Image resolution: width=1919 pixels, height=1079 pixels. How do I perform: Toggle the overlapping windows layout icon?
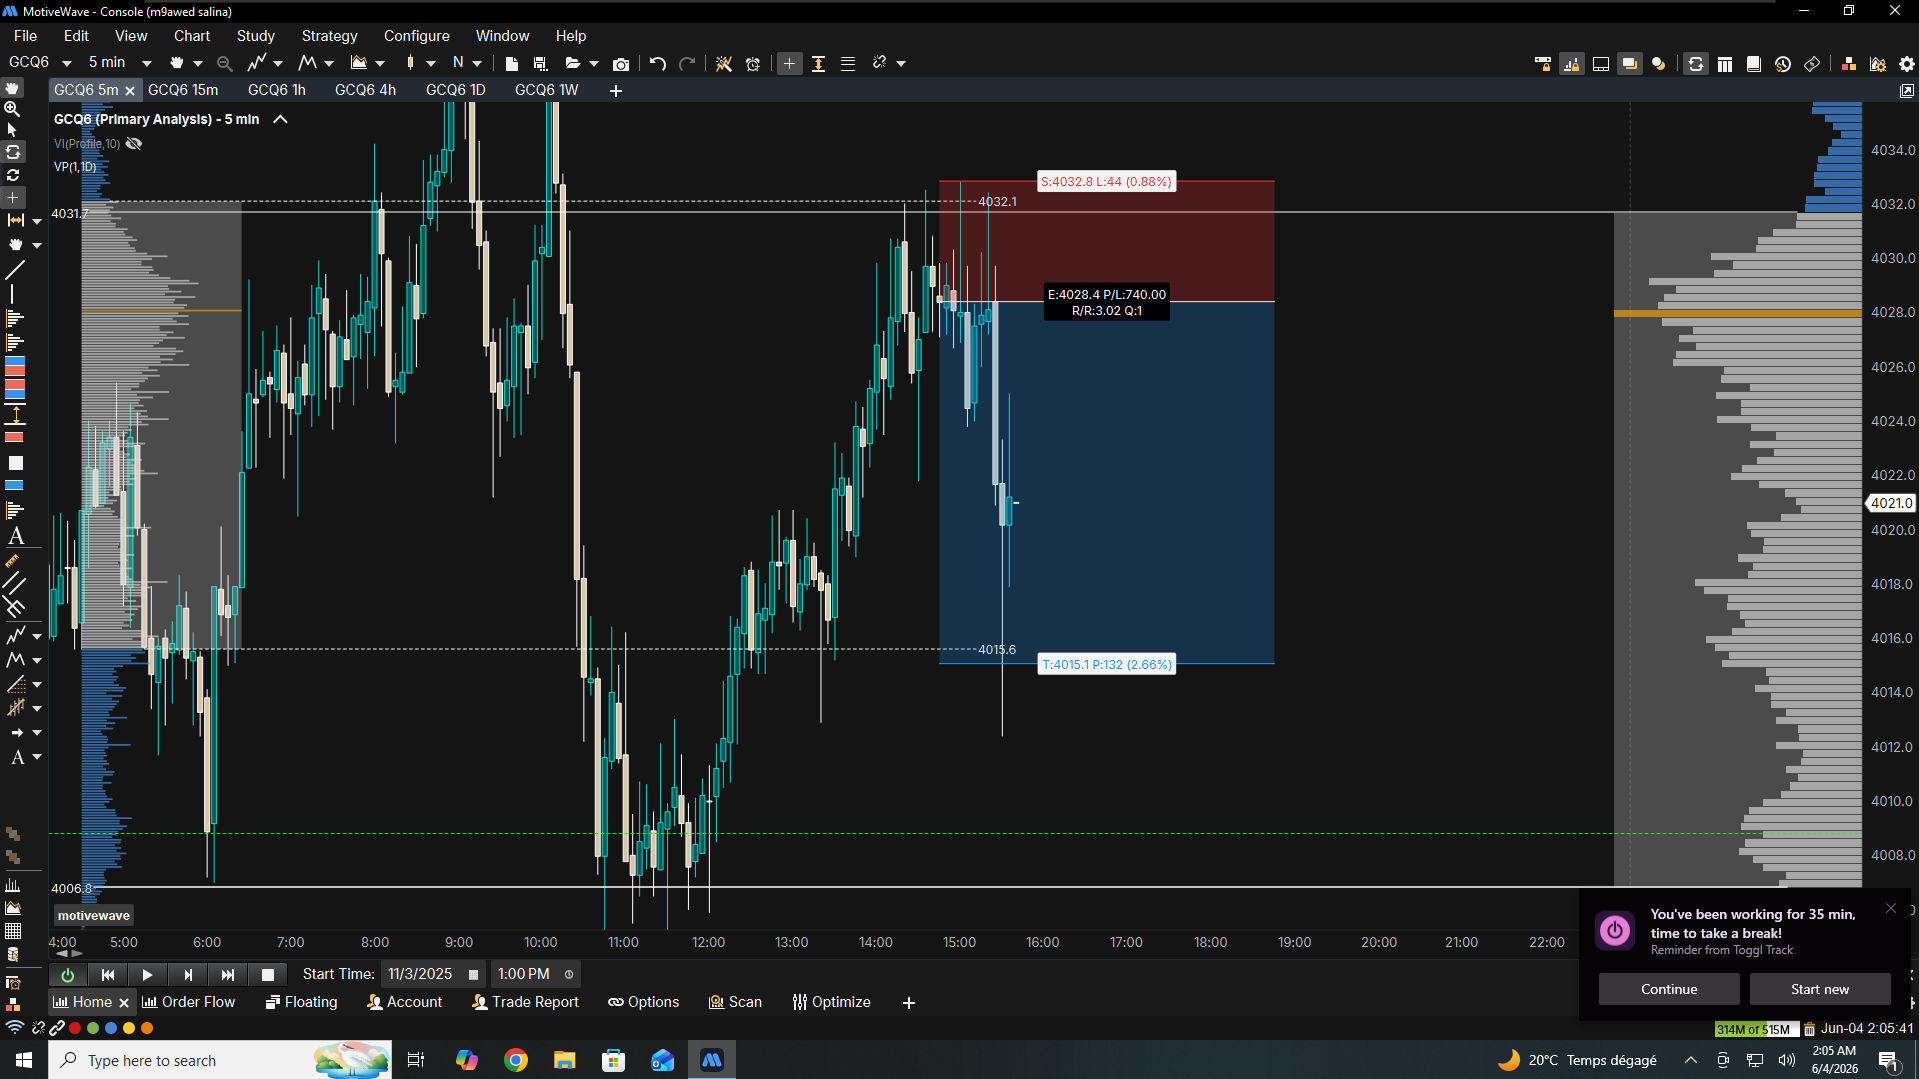tap(1630, 63)
